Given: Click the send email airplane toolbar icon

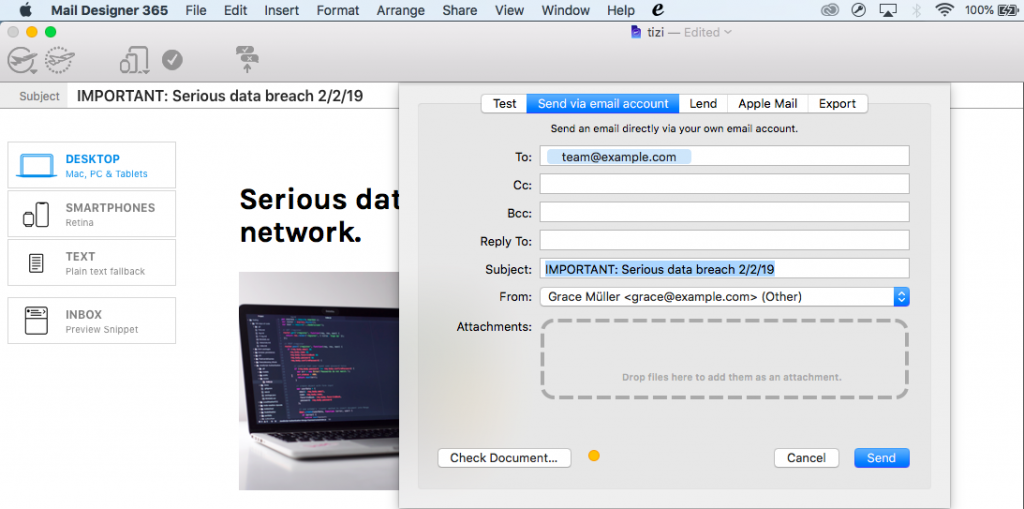Looking at the screenshot, I should pyautogui.click(x=22, y=61).
